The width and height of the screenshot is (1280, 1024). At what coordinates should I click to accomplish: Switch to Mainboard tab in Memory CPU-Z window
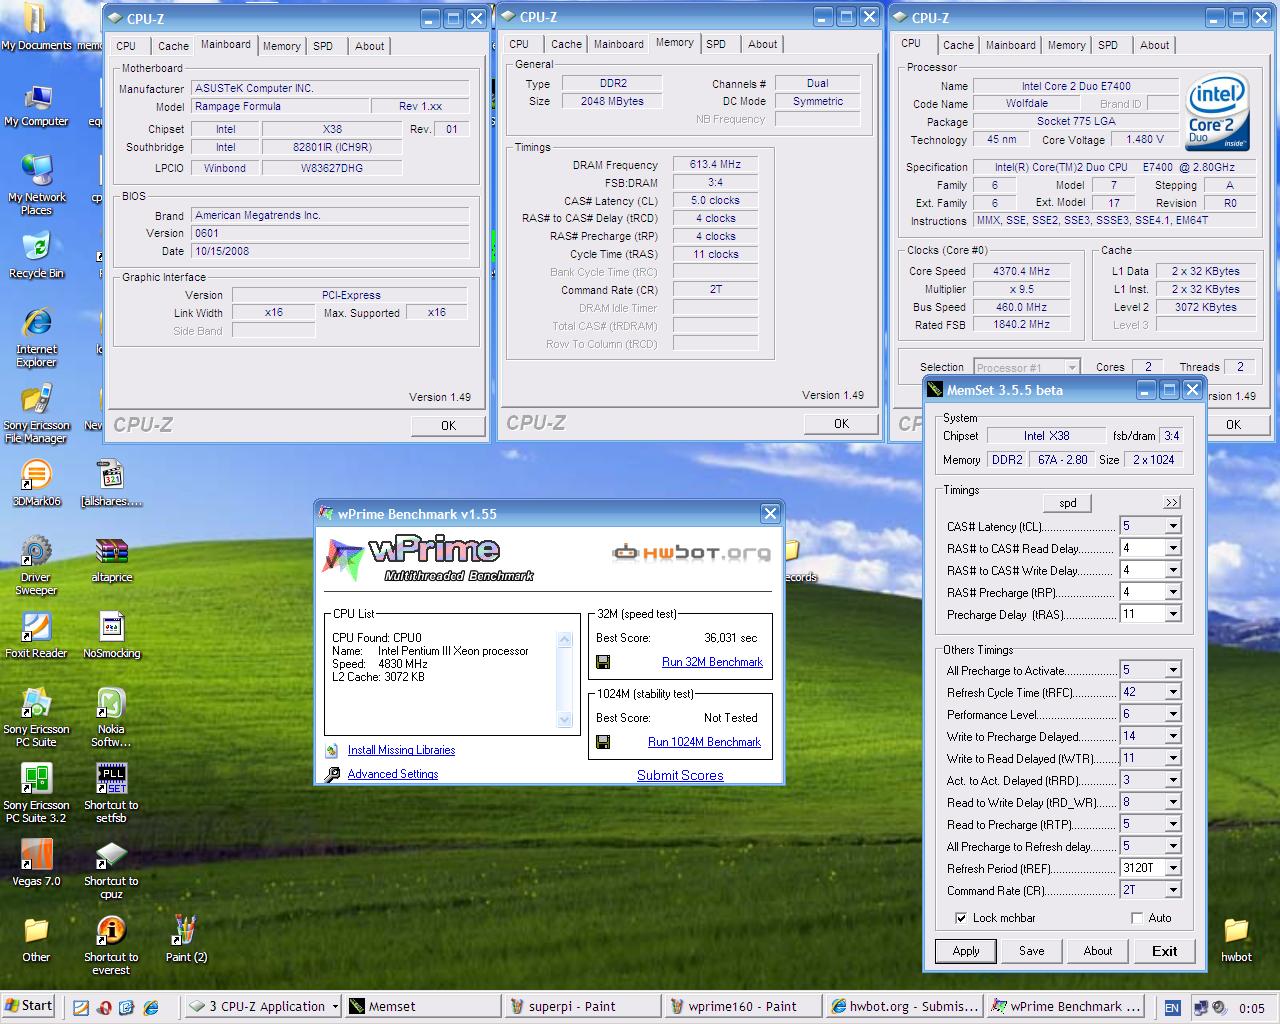pos(619,44)
